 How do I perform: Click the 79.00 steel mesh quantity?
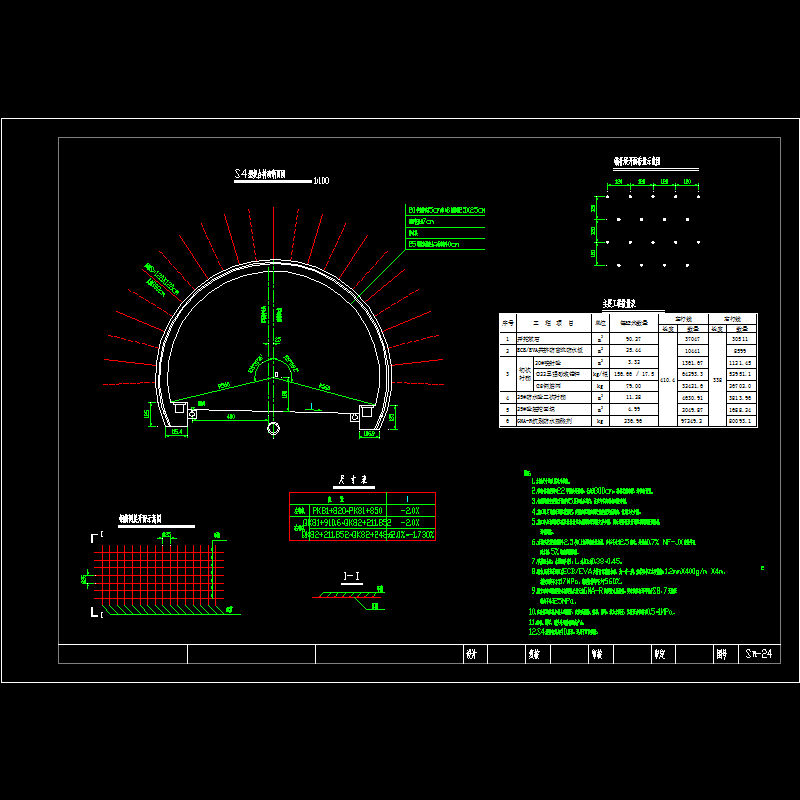[633, 386]
